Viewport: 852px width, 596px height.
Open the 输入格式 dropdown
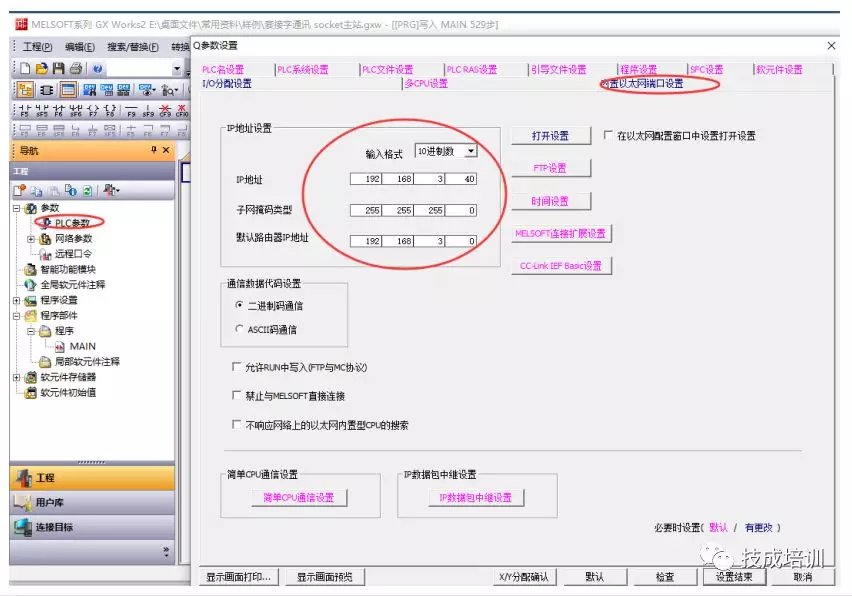coord(470,151)
